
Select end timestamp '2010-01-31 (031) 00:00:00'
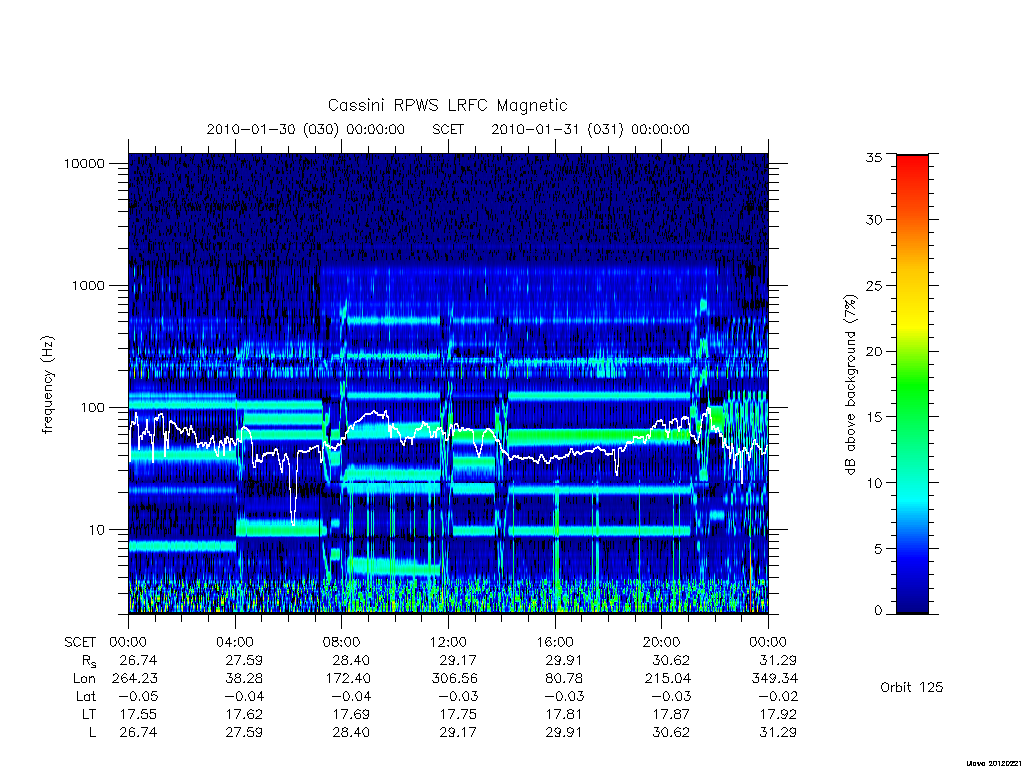coord(590,129)
